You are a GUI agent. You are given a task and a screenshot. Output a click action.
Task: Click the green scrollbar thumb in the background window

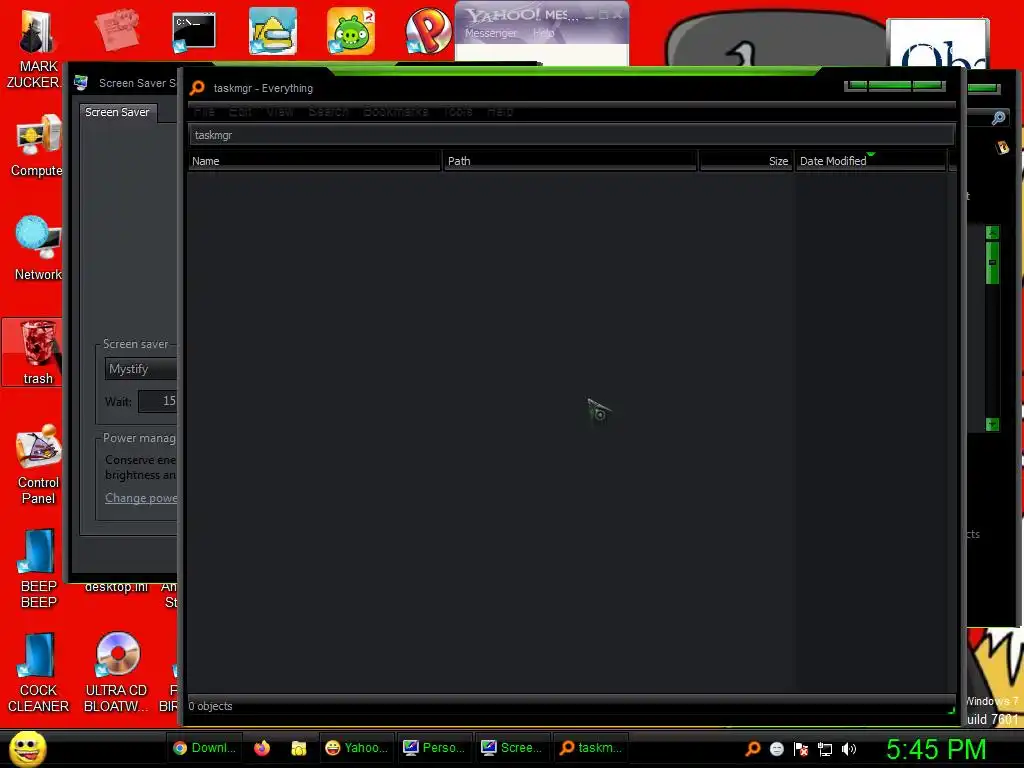992,263
